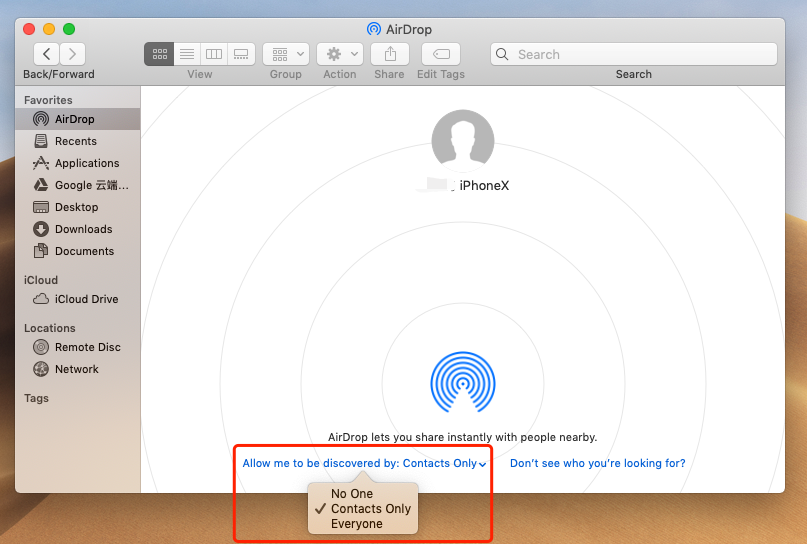Open Documents icon in the sidebar
This screenshot has height=544, width=807.
click(x=41, y=251)
